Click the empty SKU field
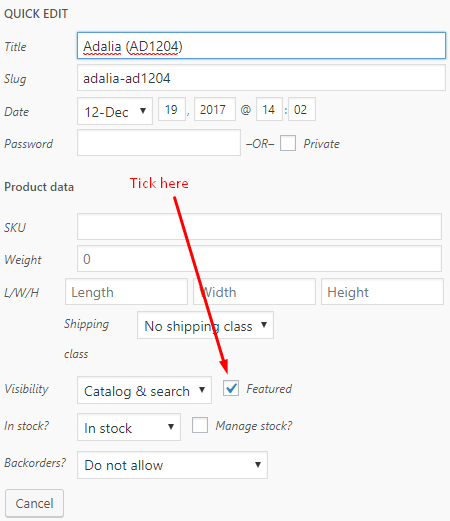This screenshot has width=450, height=521. 260,227
